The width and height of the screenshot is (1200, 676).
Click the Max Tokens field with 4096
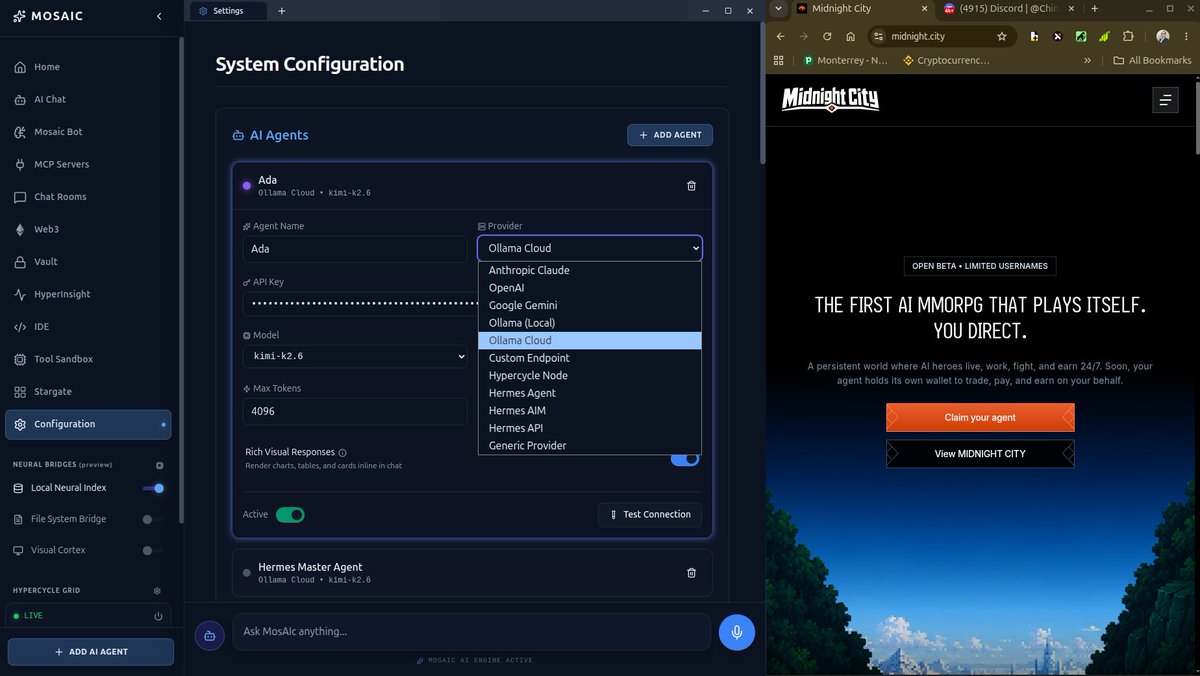click(x=355, y=411)
